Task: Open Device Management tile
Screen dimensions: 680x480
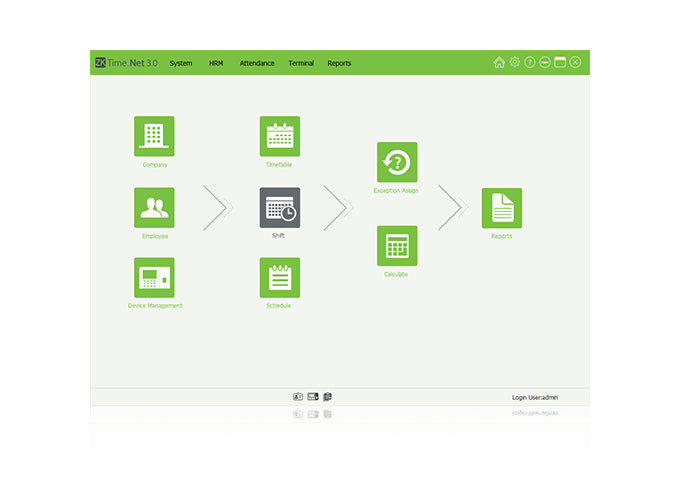Action: click(154, 277)
